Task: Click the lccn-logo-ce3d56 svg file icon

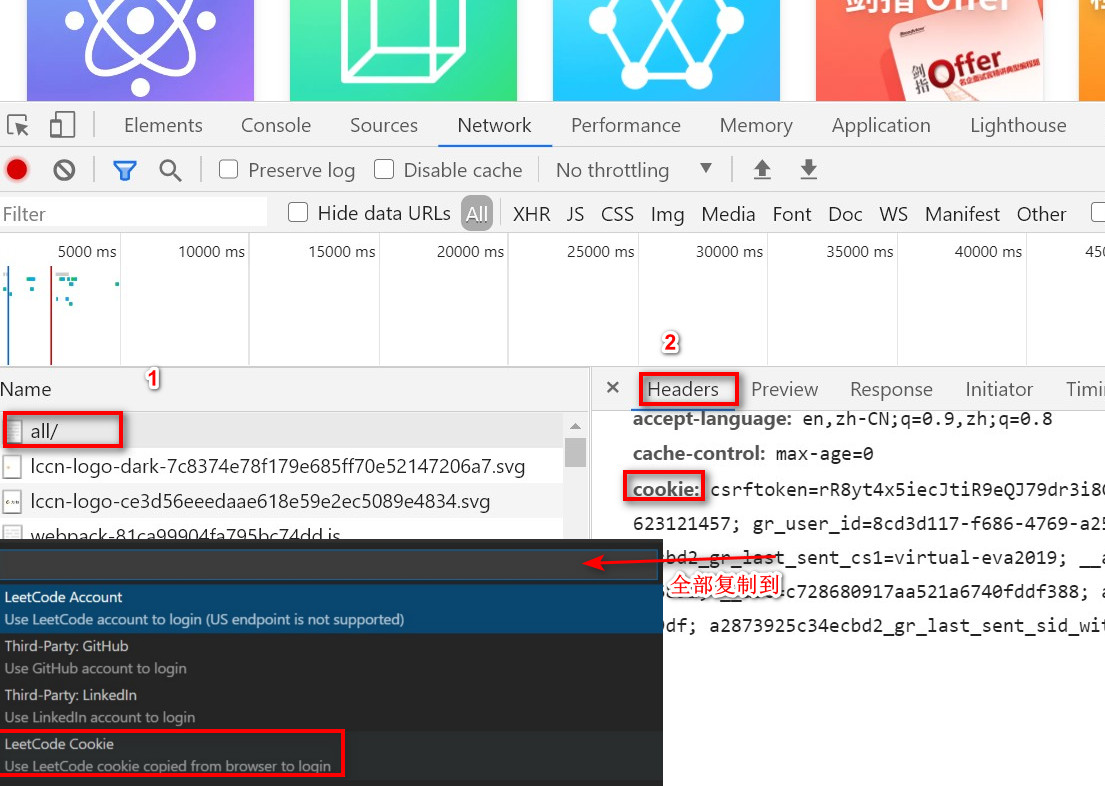Action: point(12,502)
